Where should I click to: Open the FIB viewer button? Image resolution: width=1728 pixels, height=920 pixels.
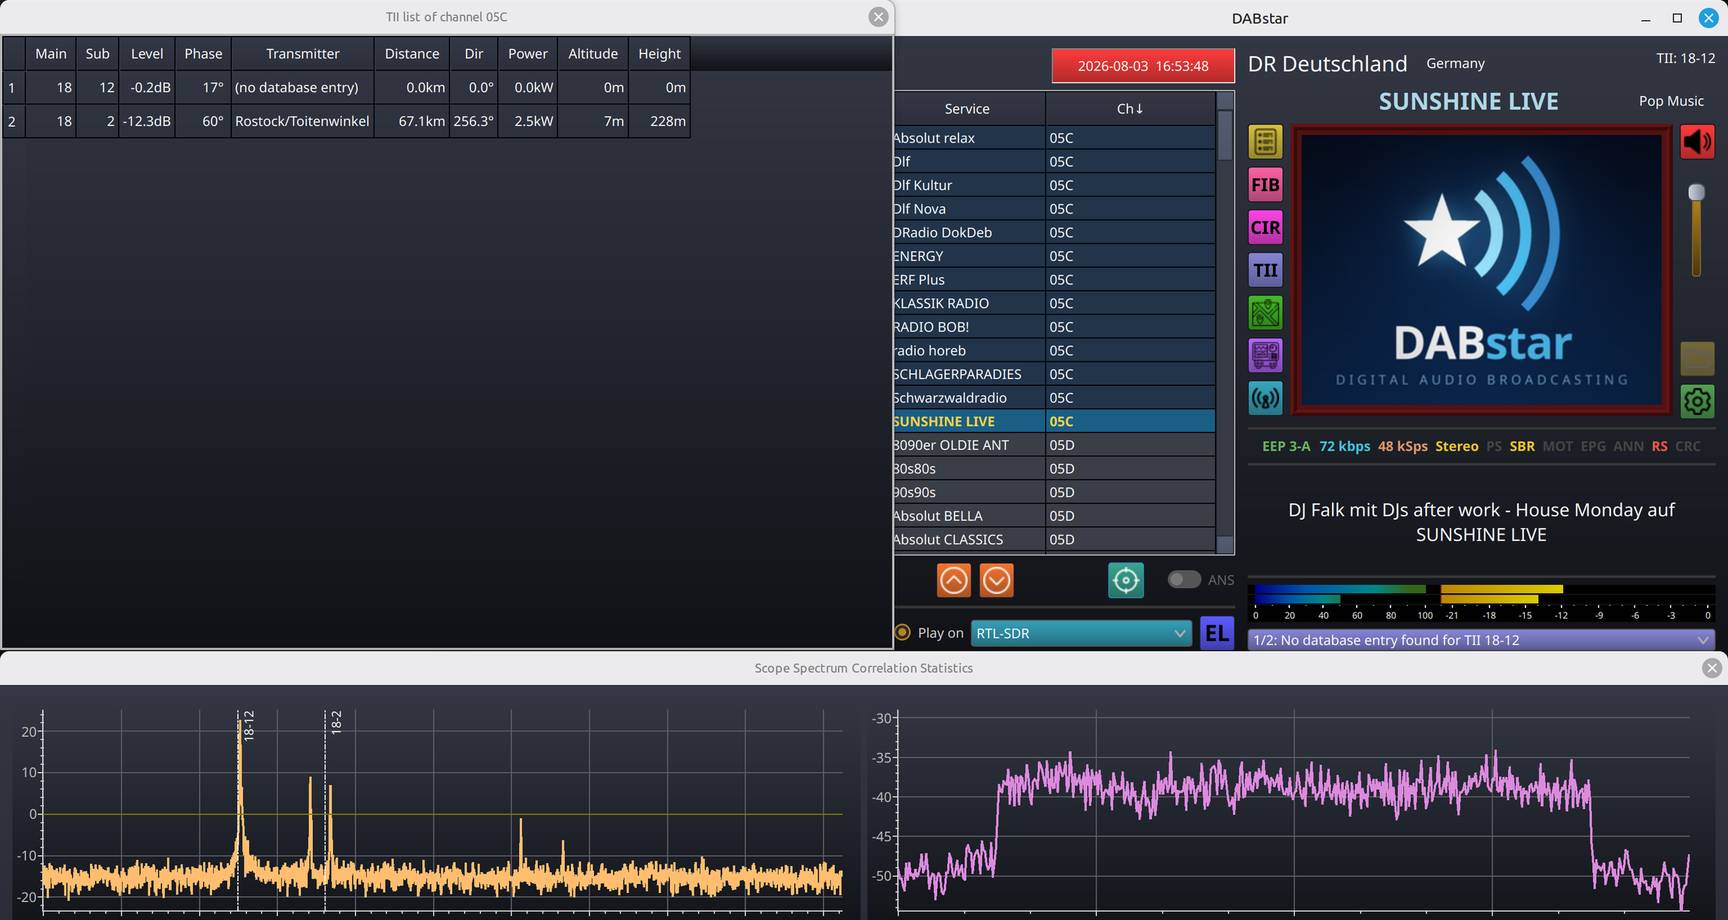tap(1265, 185)
